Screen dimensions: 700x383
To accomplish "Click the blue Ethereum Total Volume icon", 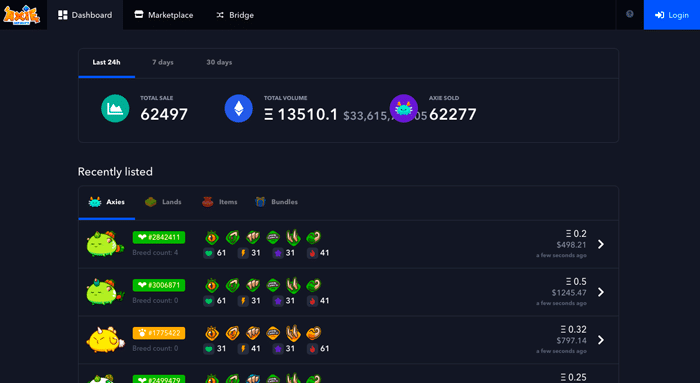I will tap(238, 108).
